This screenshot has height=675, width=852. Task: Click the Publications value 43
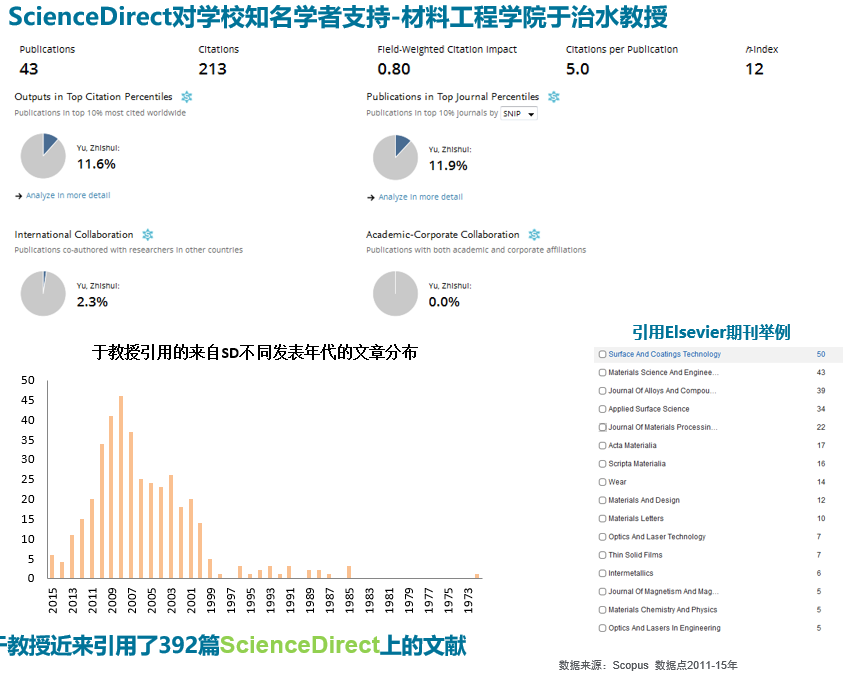(29, 69)
